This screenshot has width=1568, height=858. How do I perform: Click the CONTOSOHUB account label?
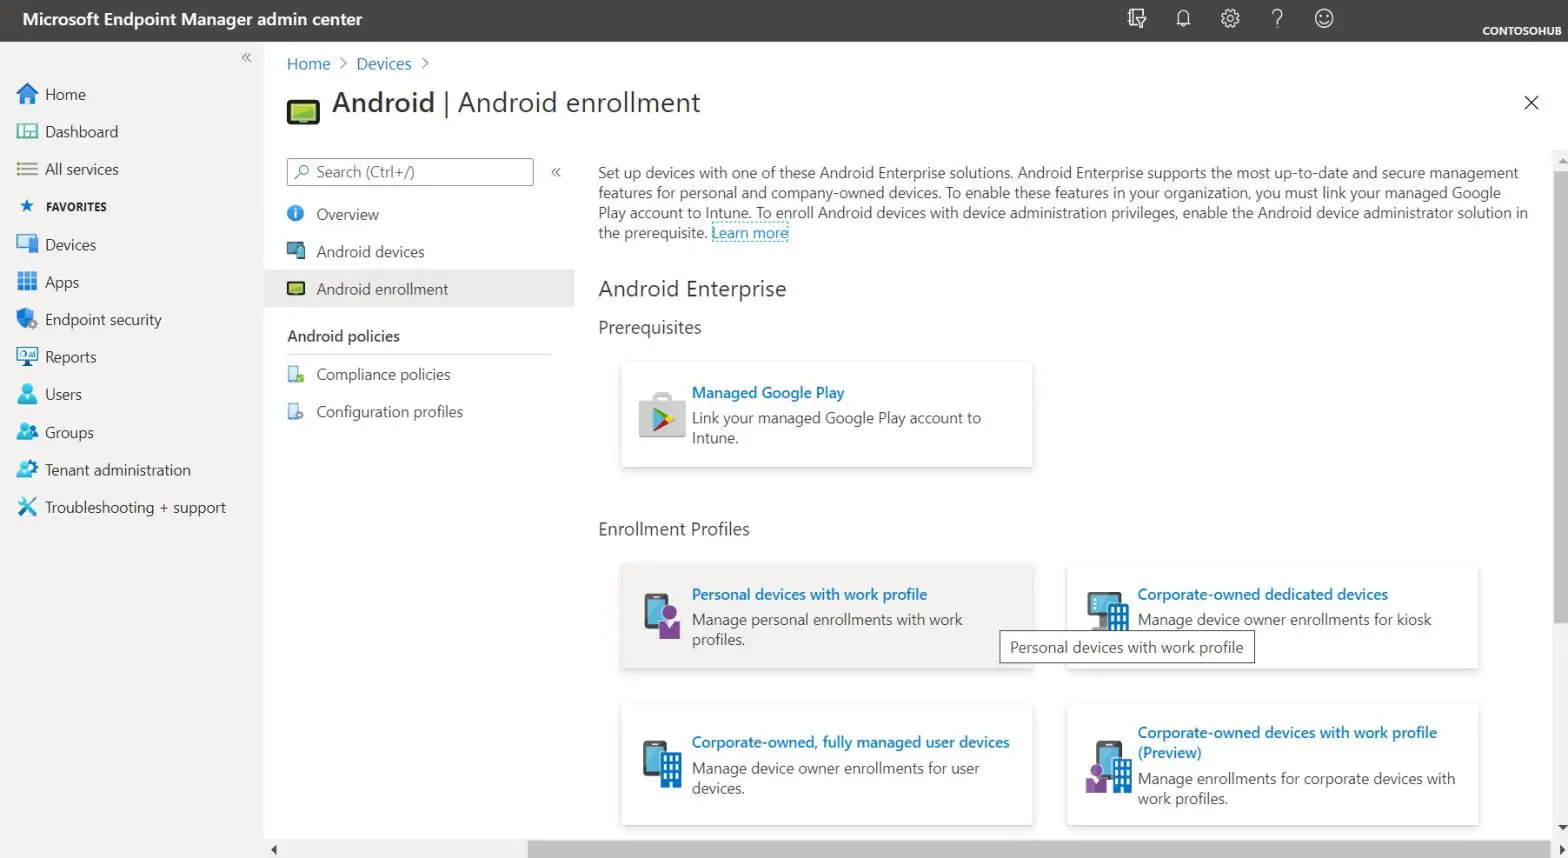coord(1521,31)
